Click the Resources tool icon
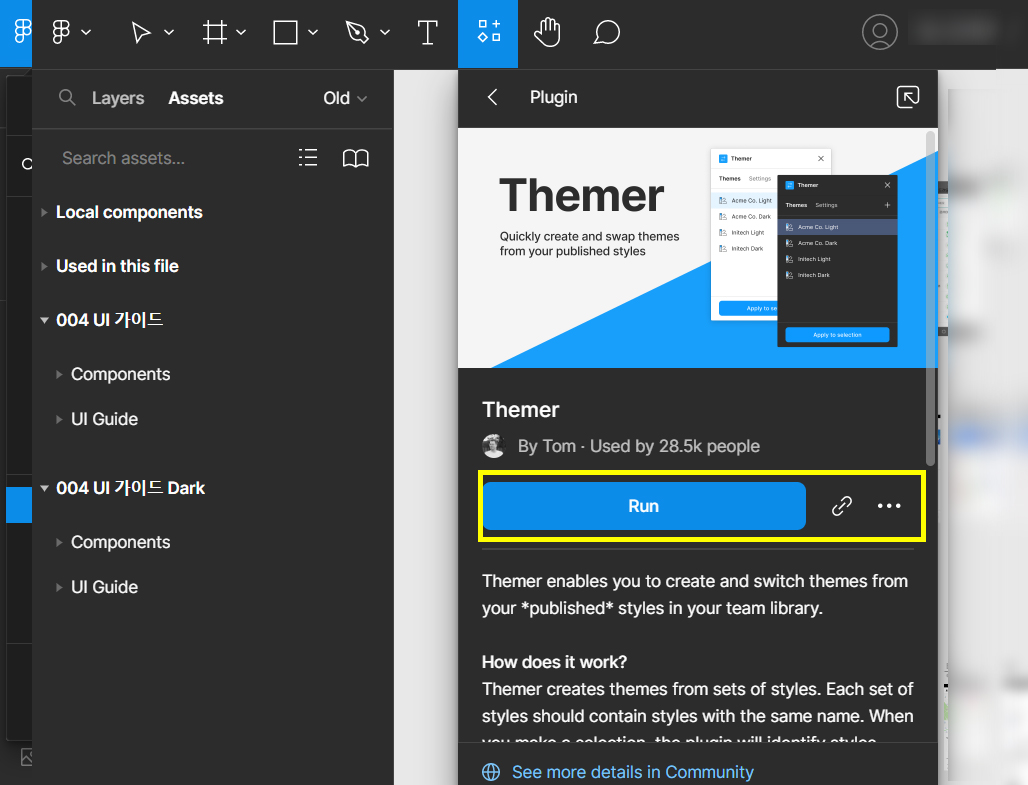The height and width of the screenshot is (785, 1028). [x=488, y=32]
